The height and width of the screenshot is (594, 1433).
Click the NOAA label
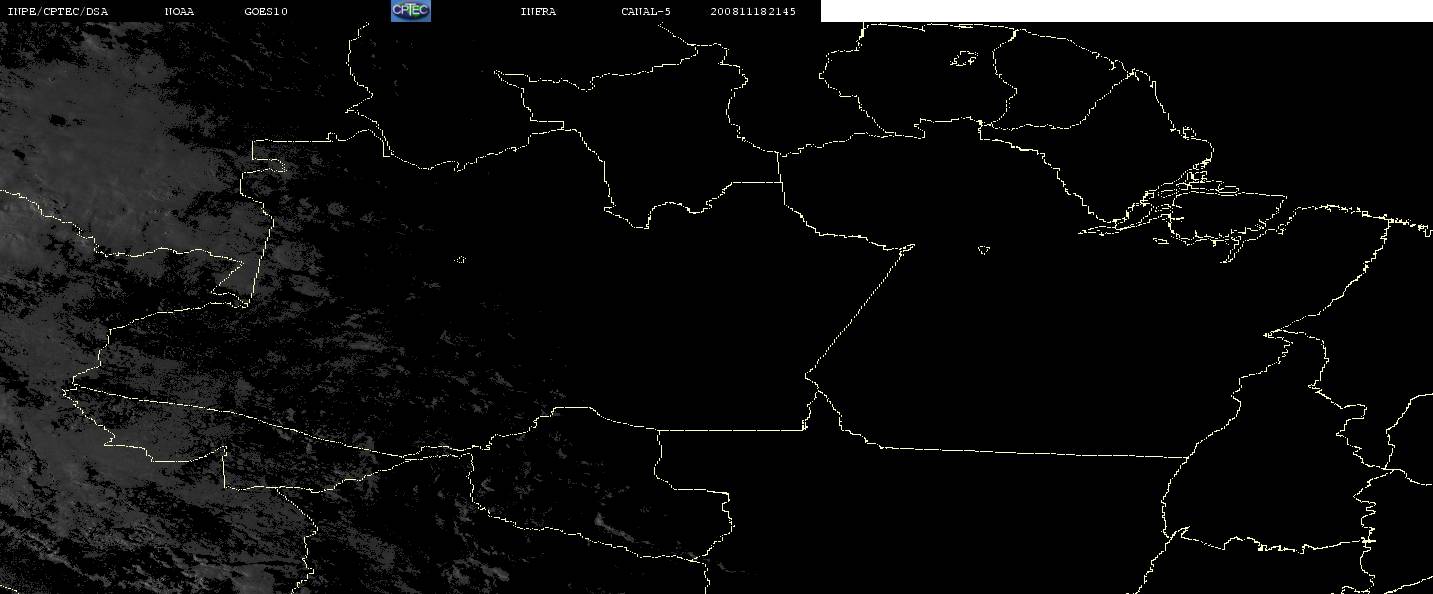[180, 12]
